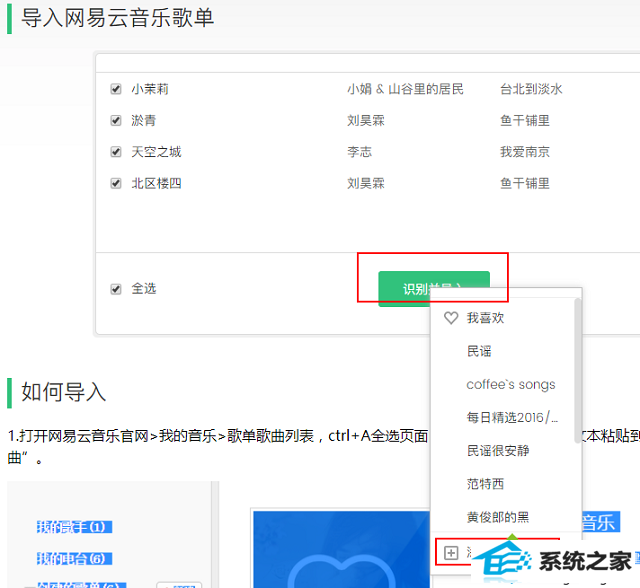Viewport: 640px width, 588px height.
Task: Click artist 小娟 & 山谷里的居民
Action: click(x=405, y=89)
